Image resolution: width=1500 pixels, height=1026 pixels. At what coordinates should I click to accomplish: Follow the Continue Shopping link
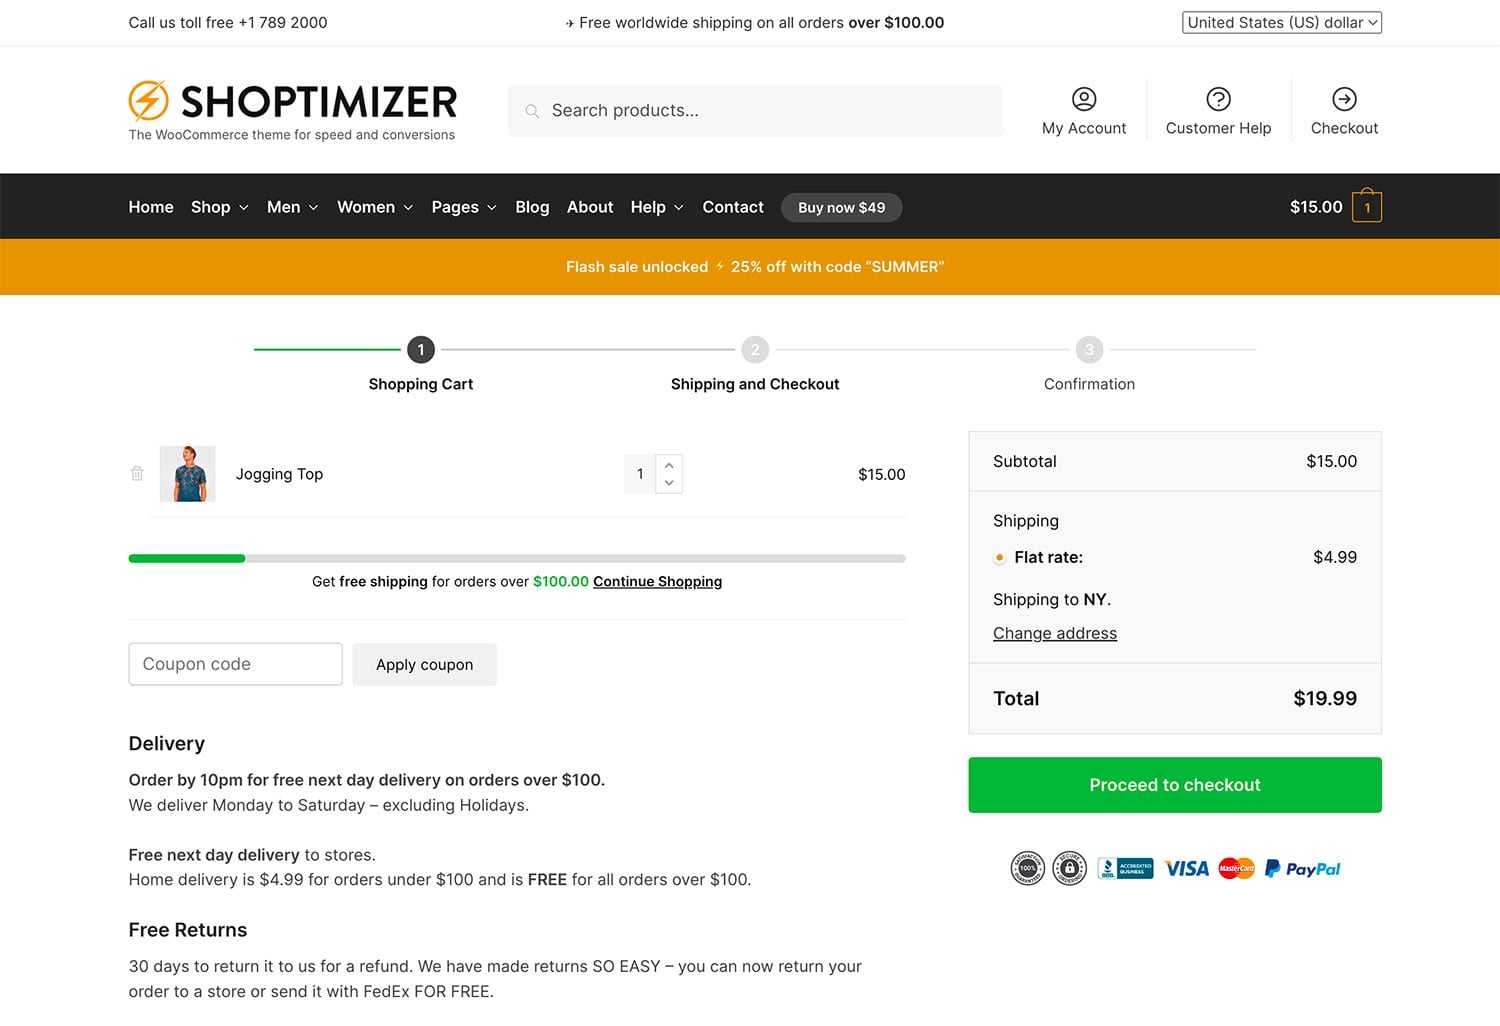pos(657,581)
